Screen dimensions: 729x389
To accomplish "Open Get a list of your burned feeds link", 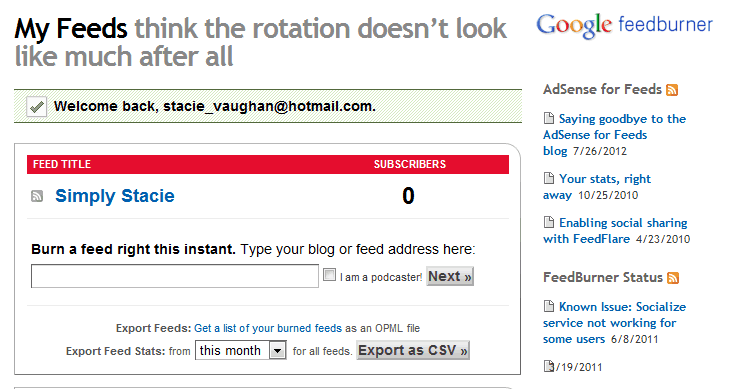I will click(x=268, y=328).
